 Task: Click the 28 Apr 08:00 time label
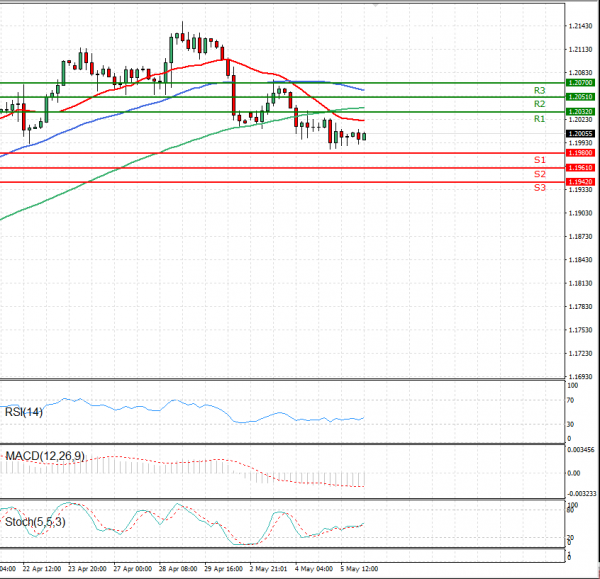pyautogui.click(x=178, y=569)
